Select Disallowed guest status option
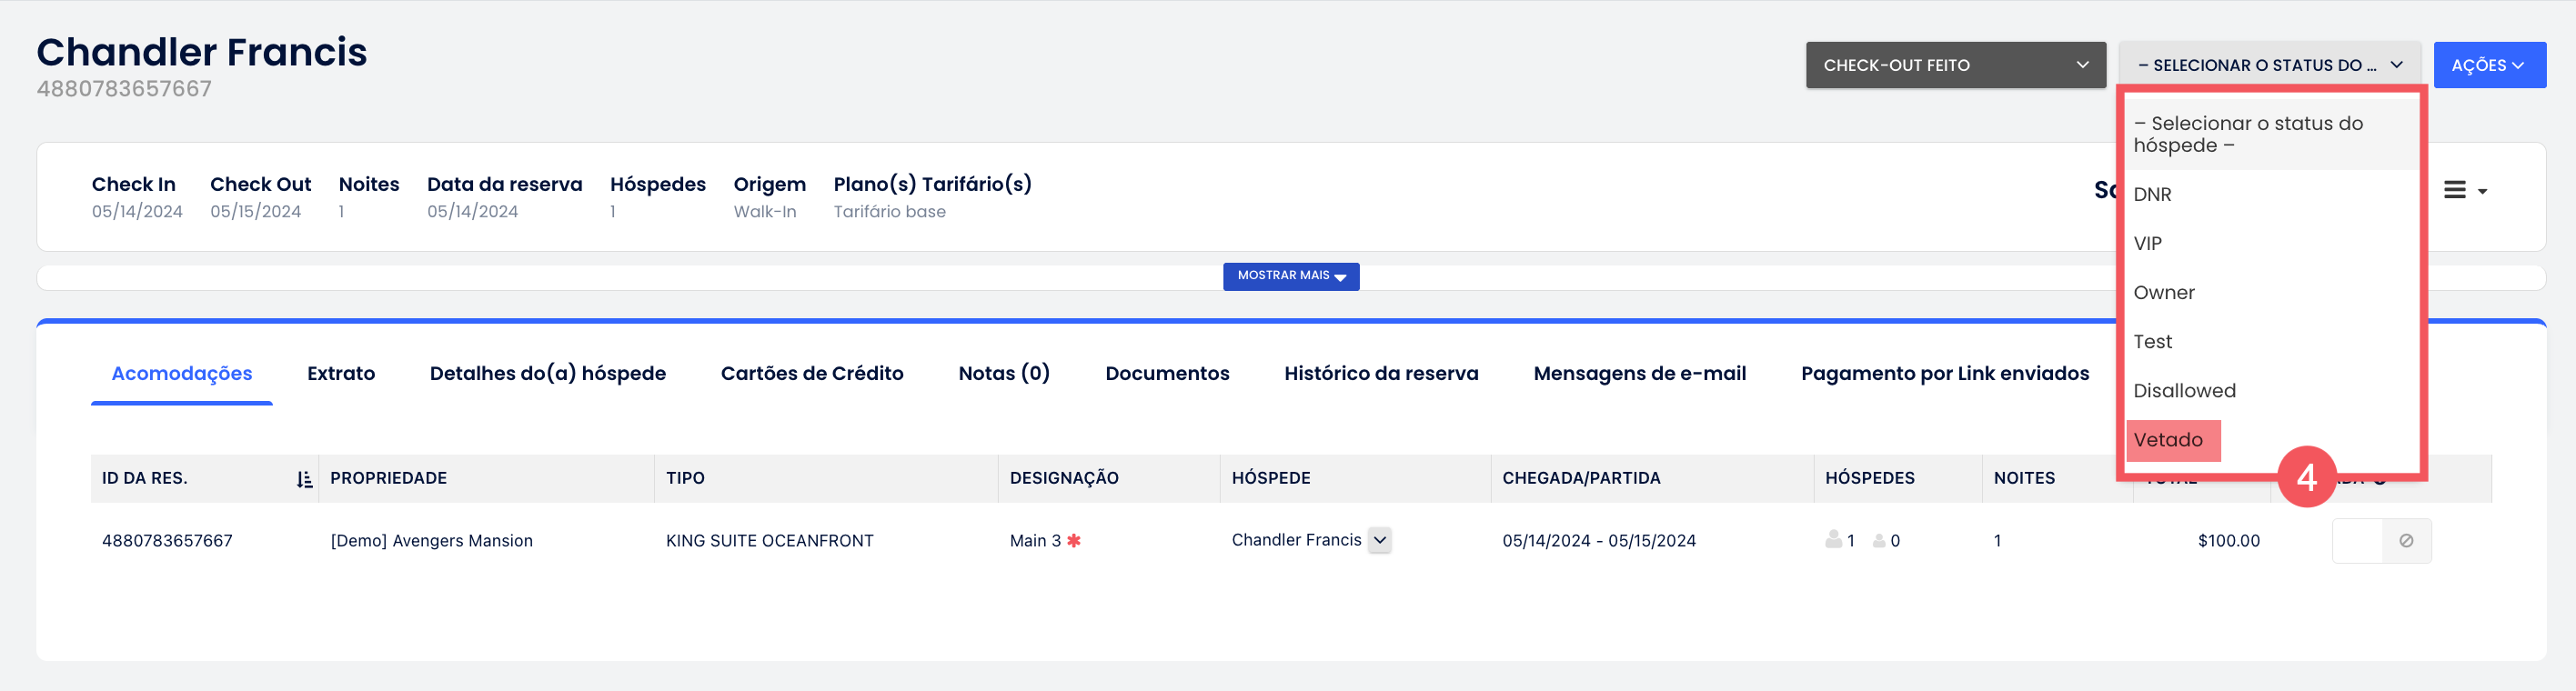The height and width of the screenshot is (691, 2576). click(x=2184, y=391)
